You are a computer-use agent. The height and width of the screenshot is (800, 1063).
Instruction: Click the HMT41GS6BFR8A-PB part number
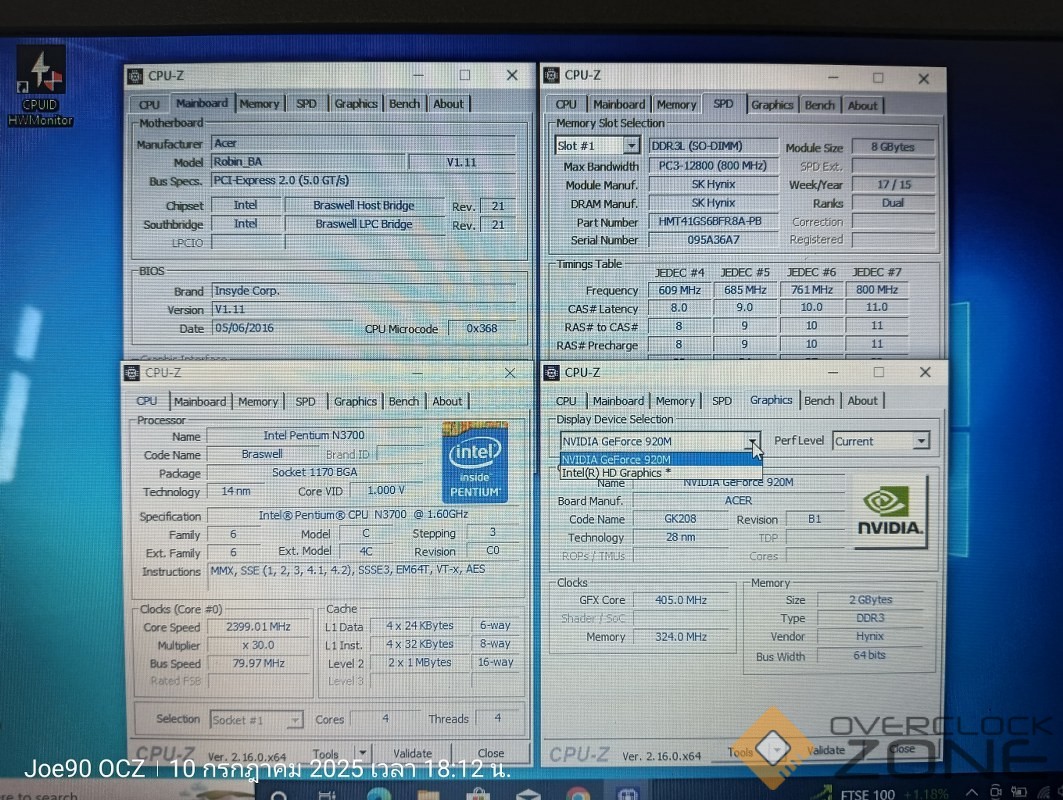click(713, 222)
